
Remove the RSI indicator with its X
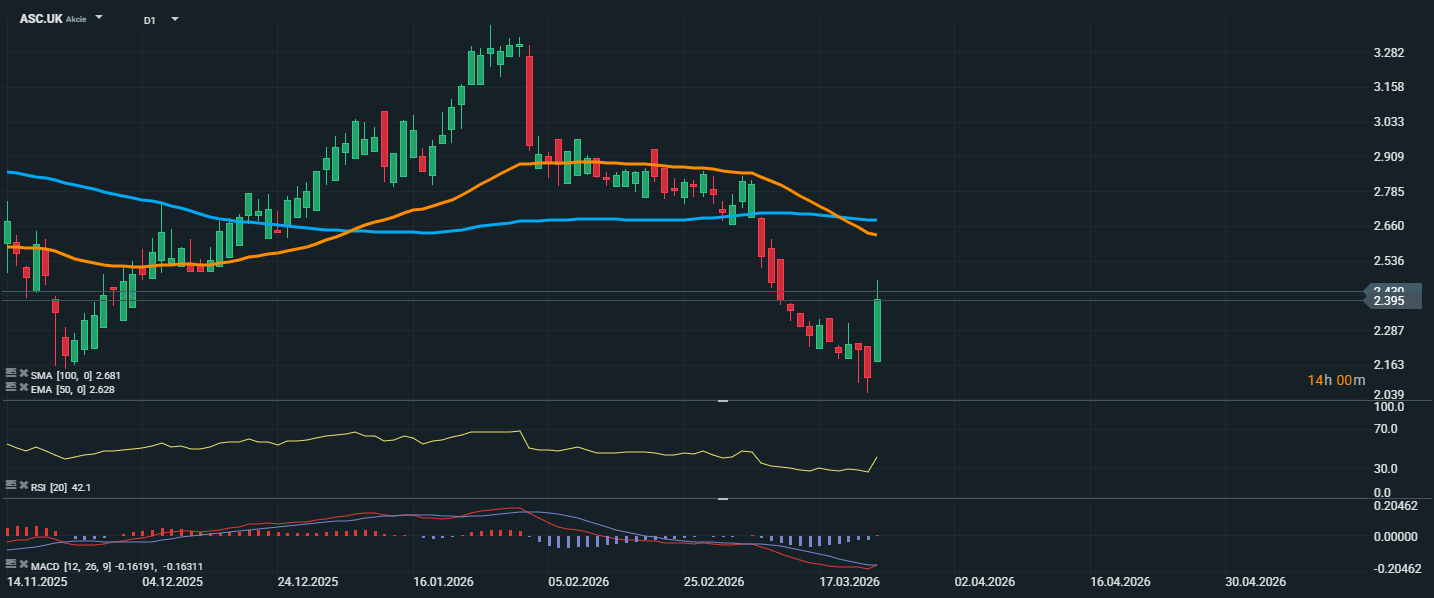(x=23, y=485)
